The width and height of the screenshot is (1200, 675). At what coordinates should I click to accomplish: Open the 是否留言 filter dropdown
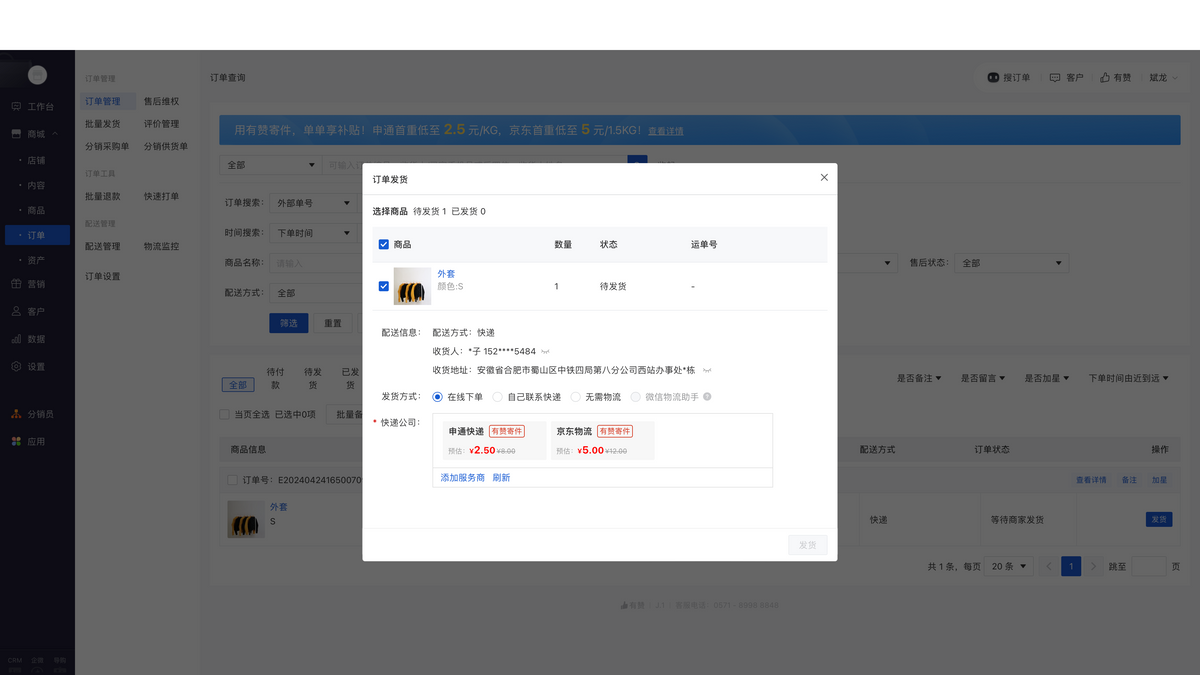tap(983, 379)
